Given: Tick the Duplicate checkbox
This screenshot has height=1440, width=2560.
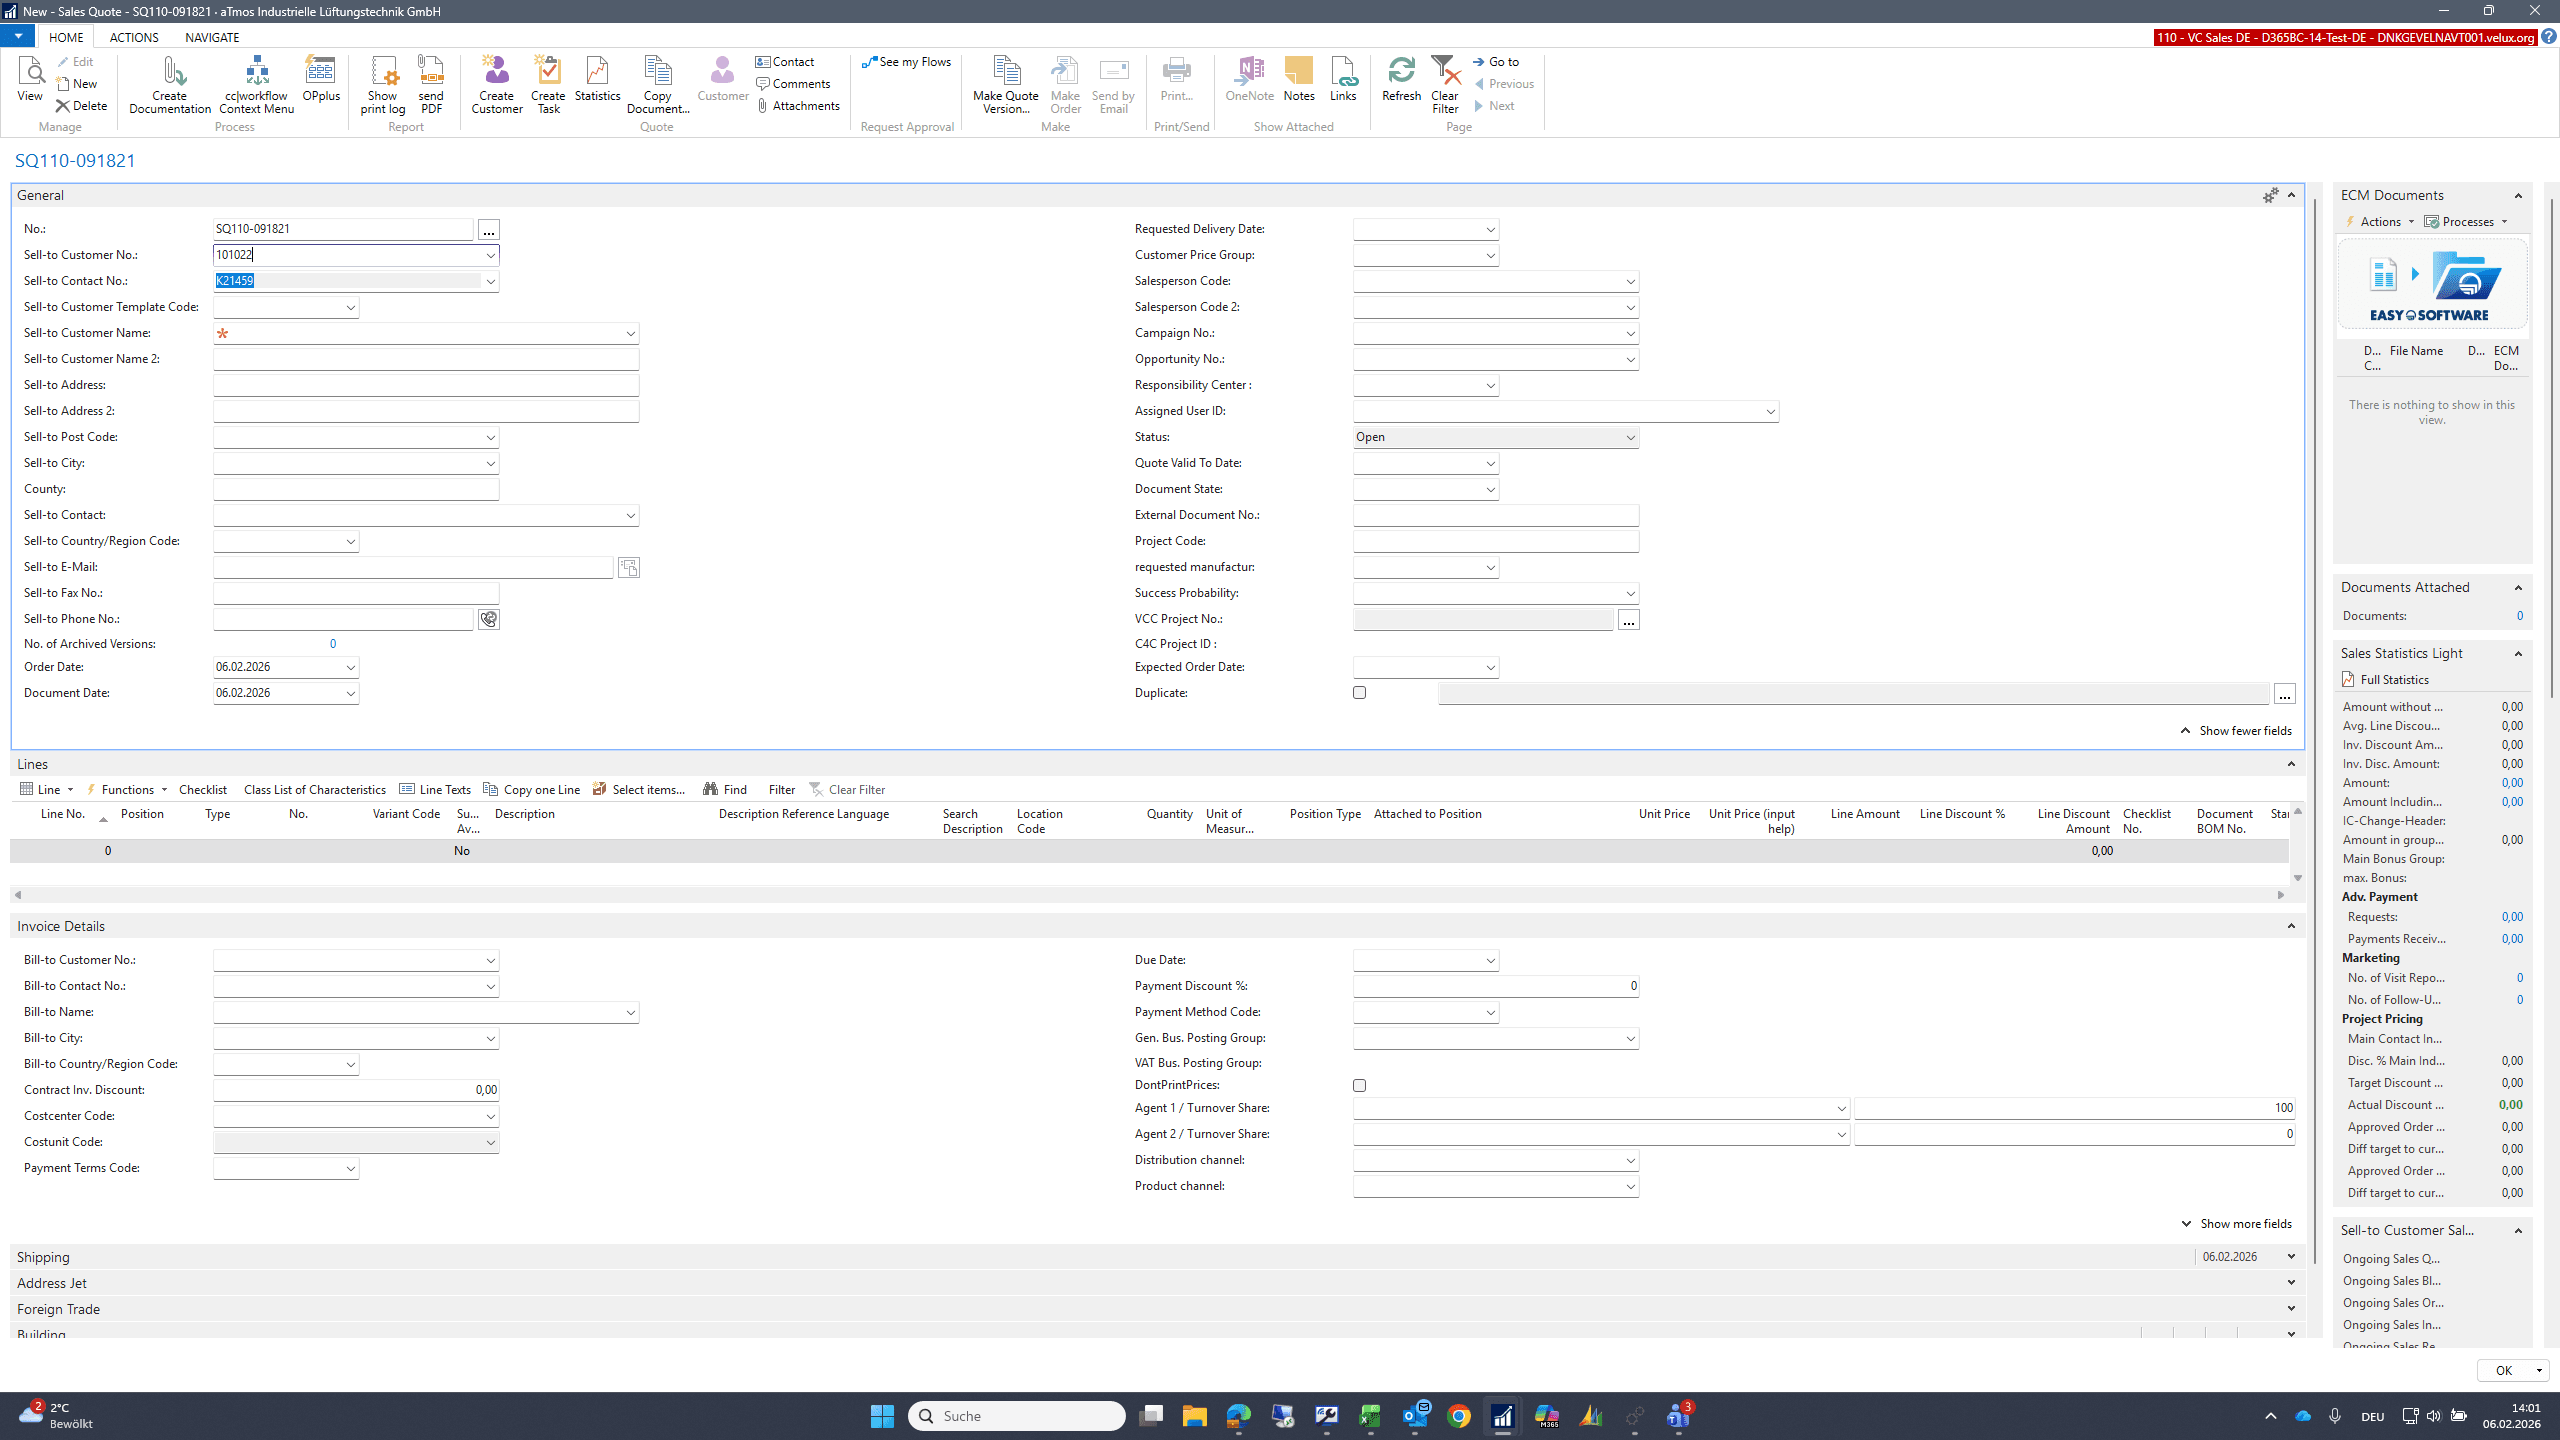Looking at the screenshot, I should click(x=1359, y=693).
